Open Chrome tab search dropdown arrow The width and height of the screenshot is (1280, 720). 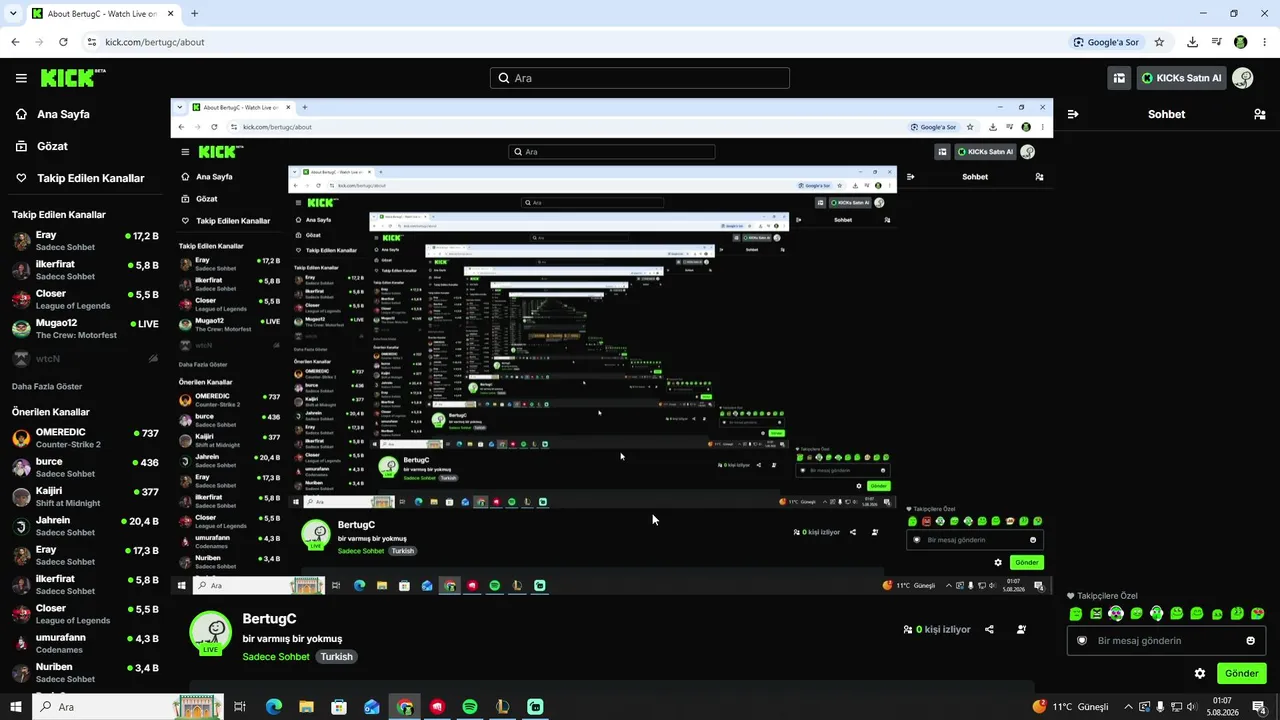(x=13, y=14)
